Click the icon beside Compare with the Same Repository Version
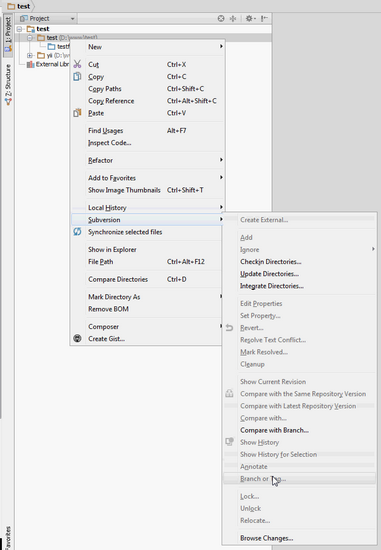381x550 pixels. click(x=229, y=394)
